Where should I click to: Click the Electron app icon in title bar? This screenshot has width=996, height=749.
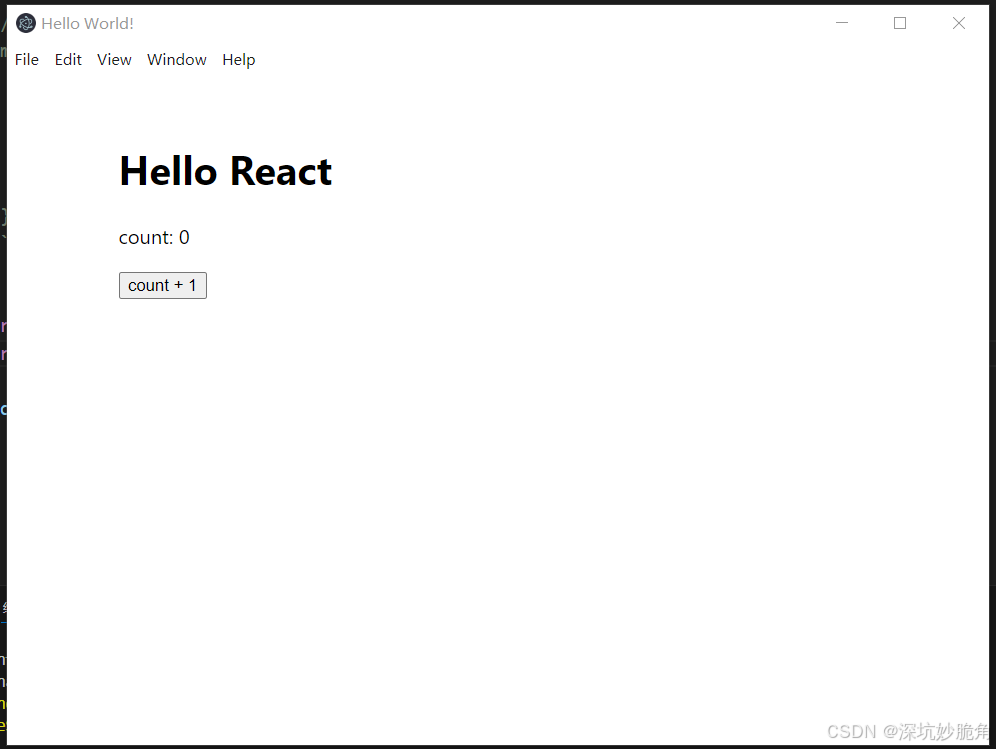coord(25,24)
